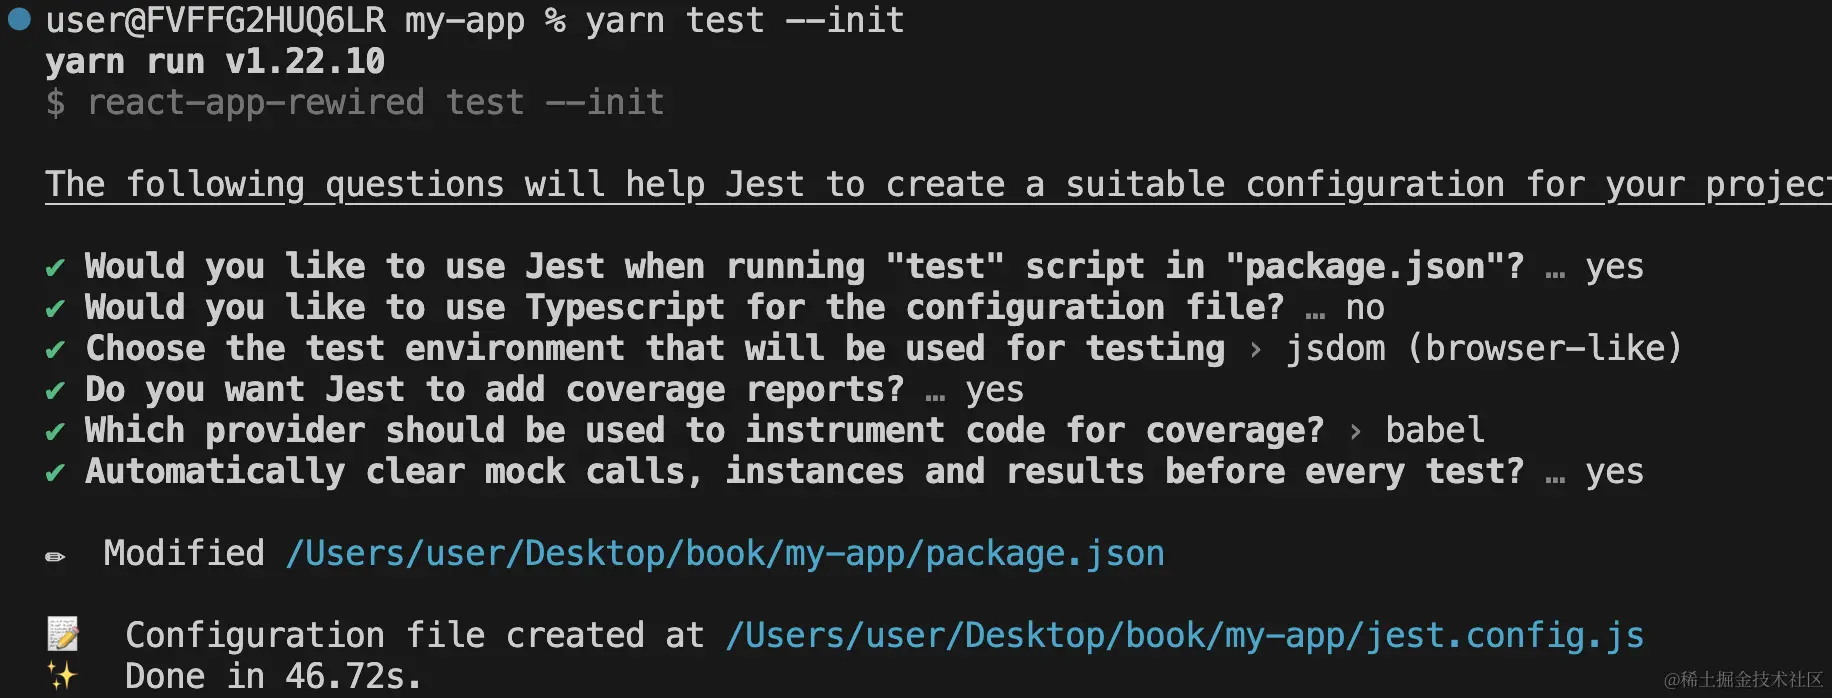The height and width of the screenshot is (698, 1832).
Task: Open the package.json file path link
Action: [725, 554]
